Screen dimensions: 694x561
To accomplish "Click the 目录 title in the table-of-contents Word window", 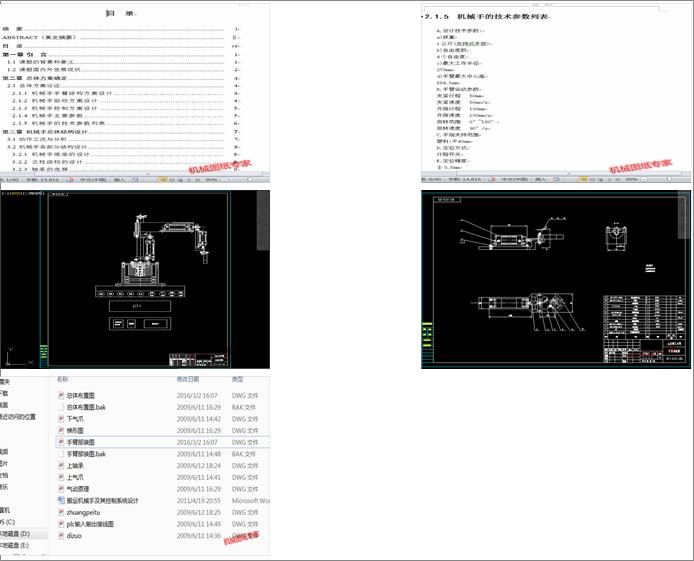I will [x=121, y=13].
